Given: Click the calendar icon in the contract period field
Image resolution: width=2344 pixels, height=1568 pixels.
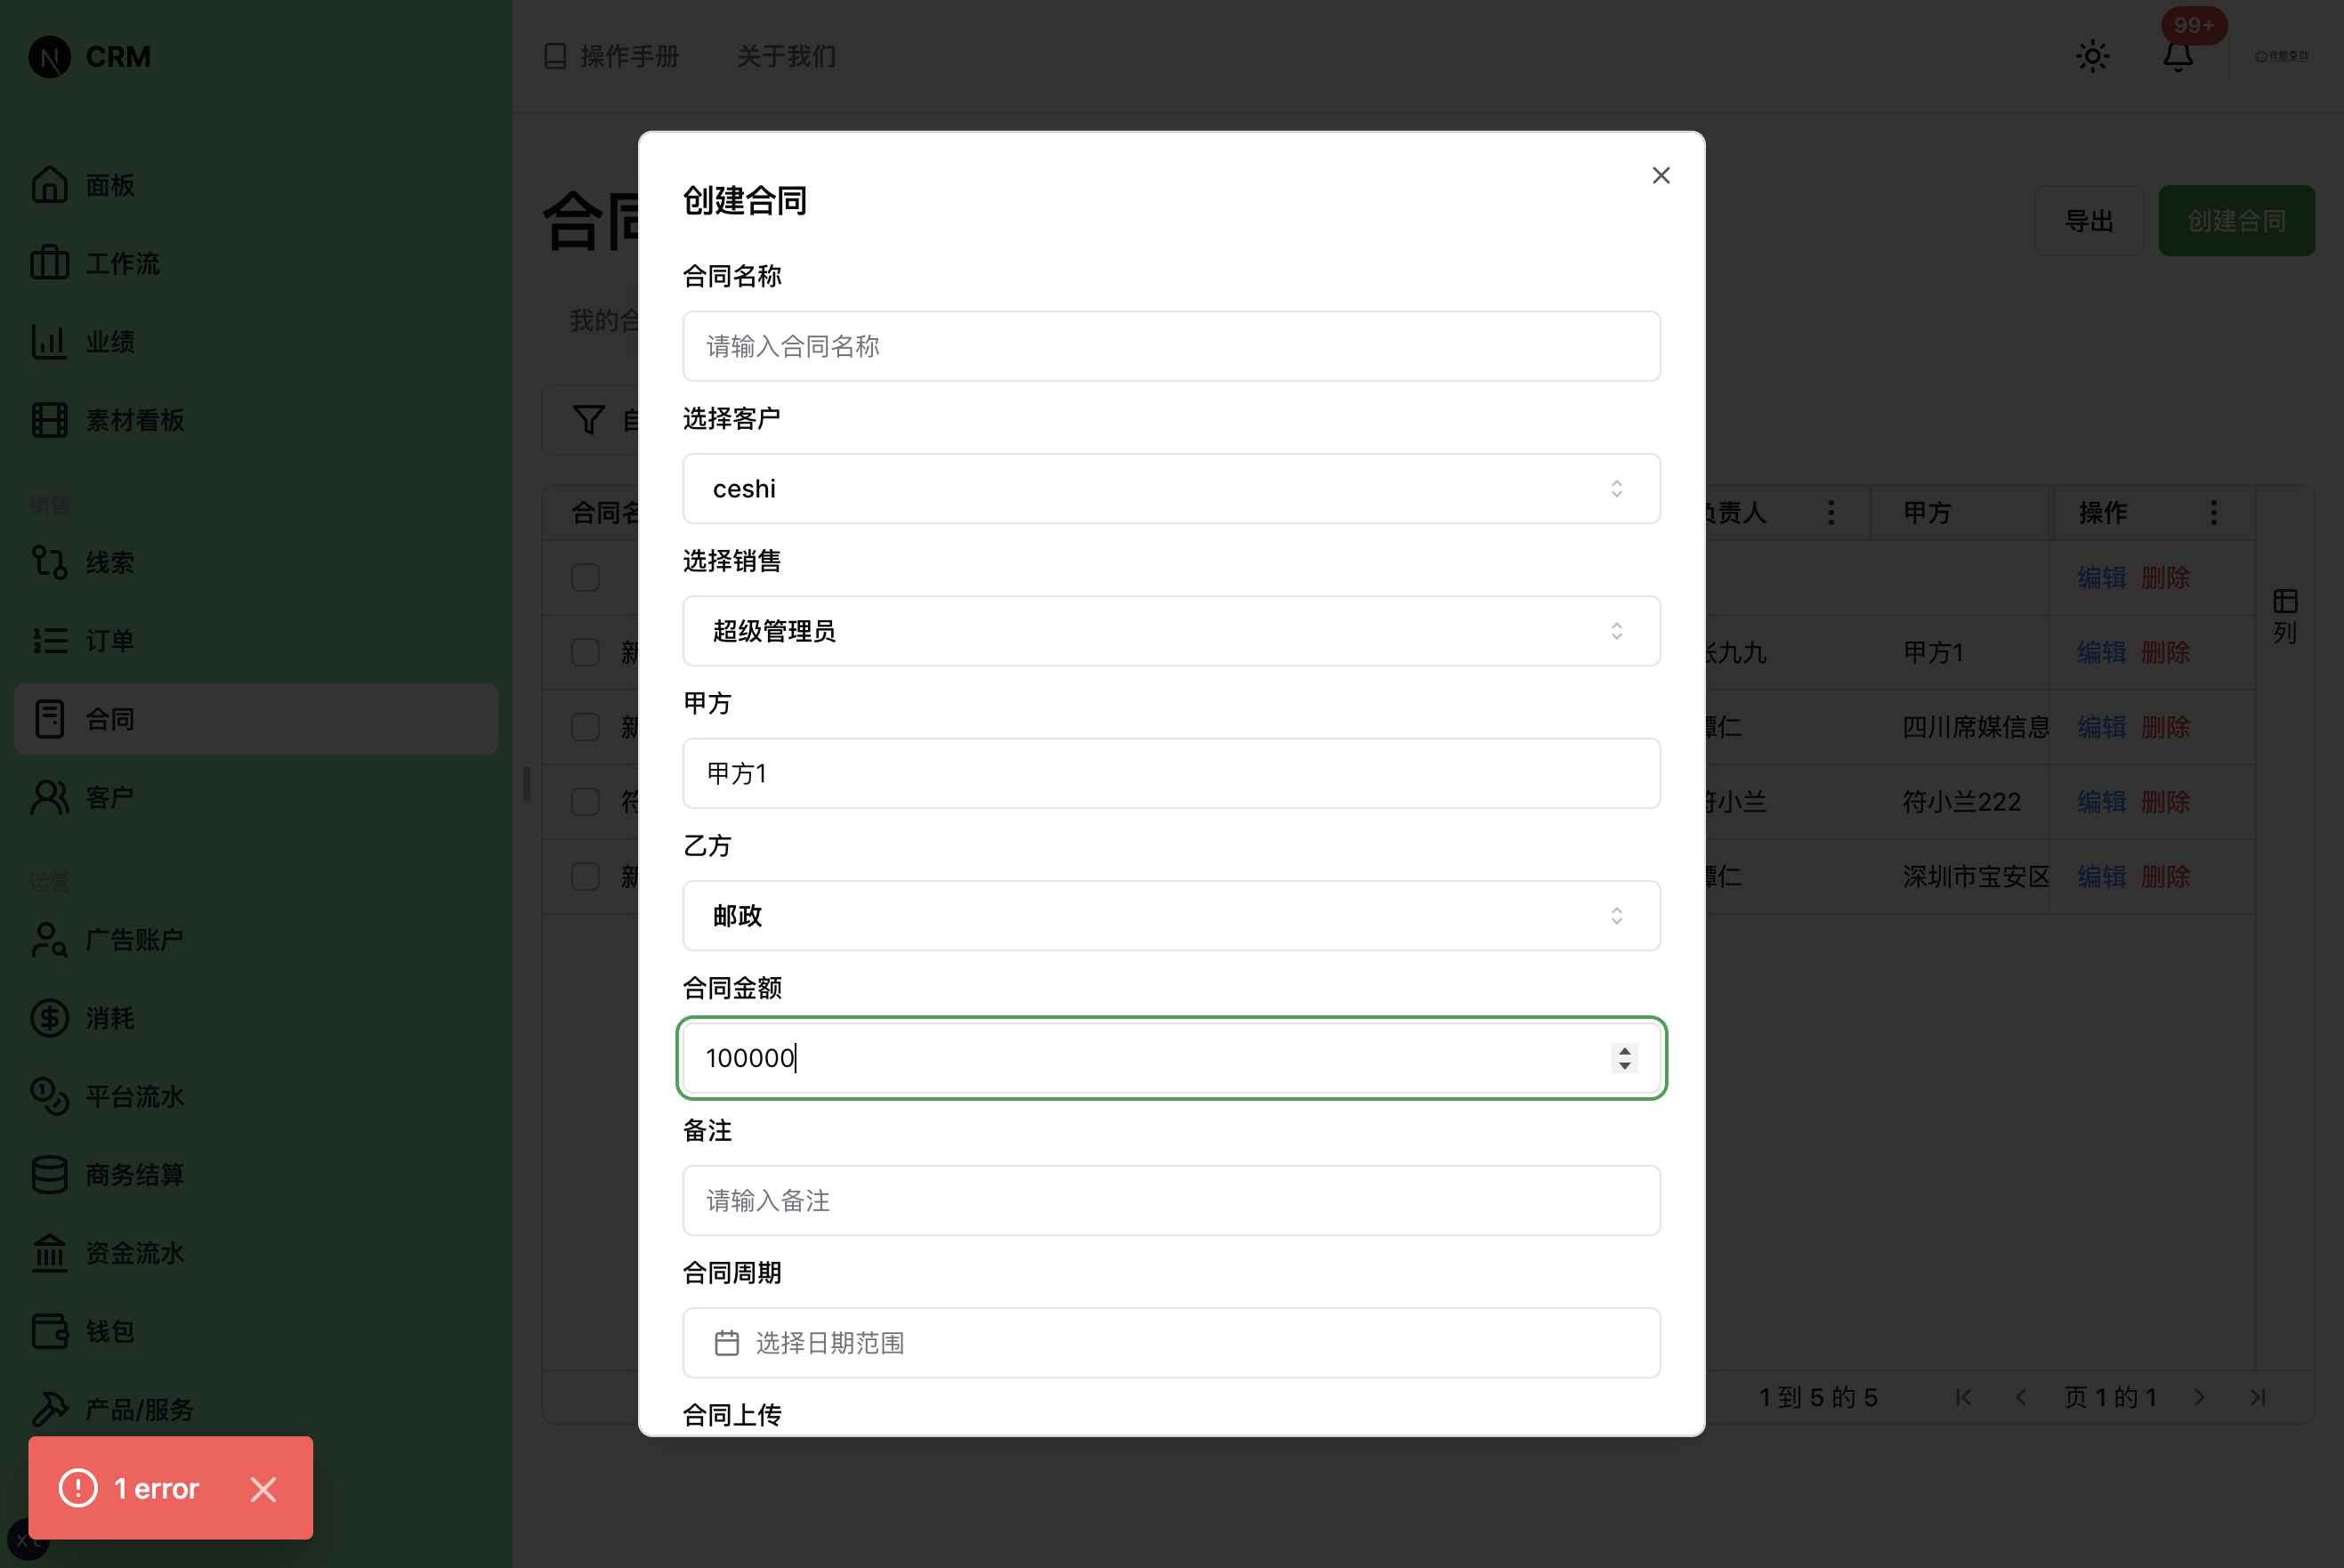Looking at the screenshot, I should point(727,1343).
